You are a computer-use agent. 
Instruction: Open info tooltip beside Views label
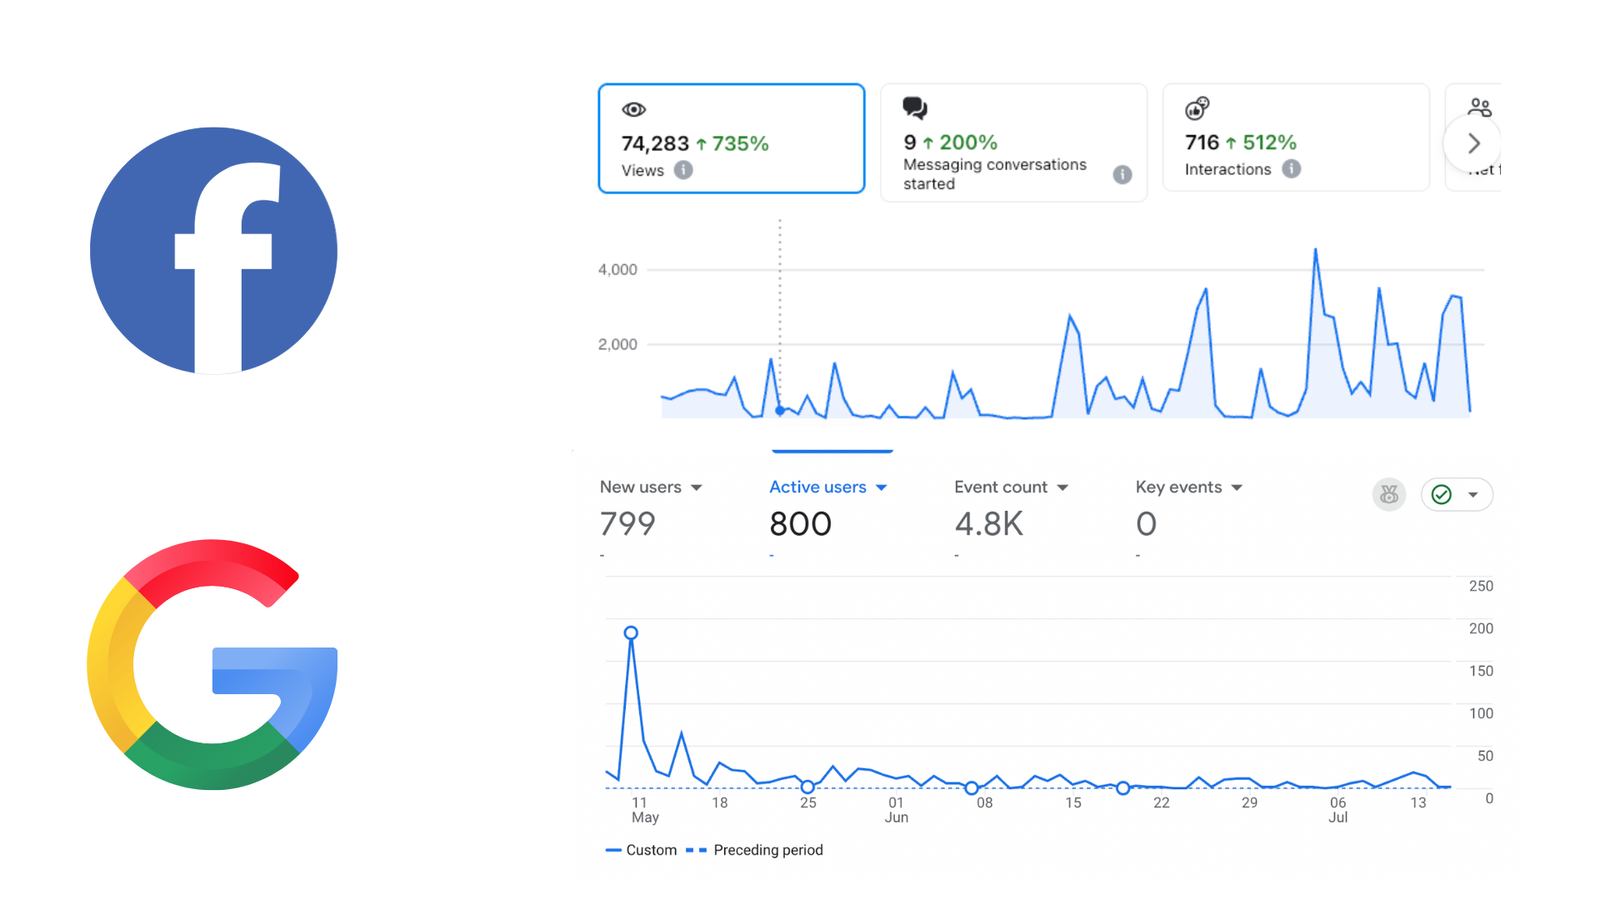click(x=683, y=170)
